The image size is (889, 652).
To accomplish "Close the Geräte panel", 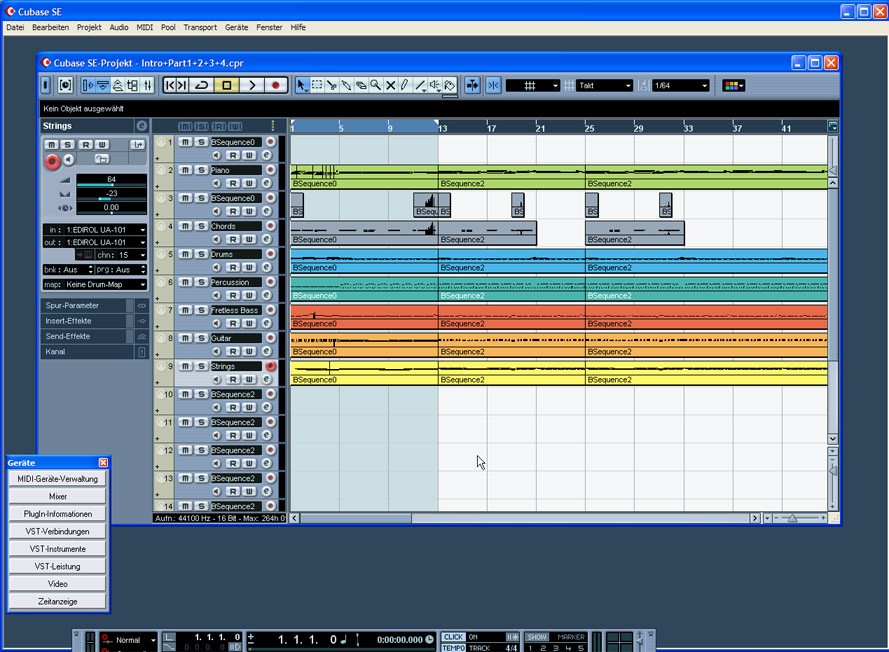I will pos(103,463).
